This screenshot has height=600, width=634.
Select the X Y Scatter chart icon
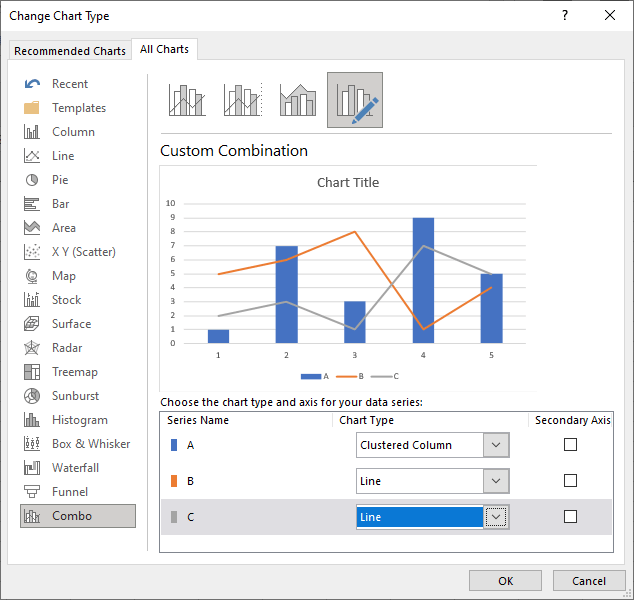click(x=32, y=252)
